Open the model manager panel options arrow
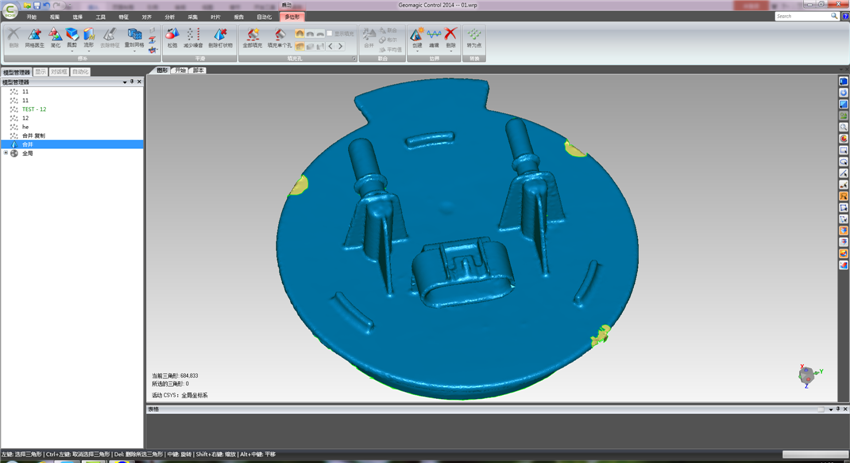This screenshot has height=463, width=850. [x=124, y=82]
